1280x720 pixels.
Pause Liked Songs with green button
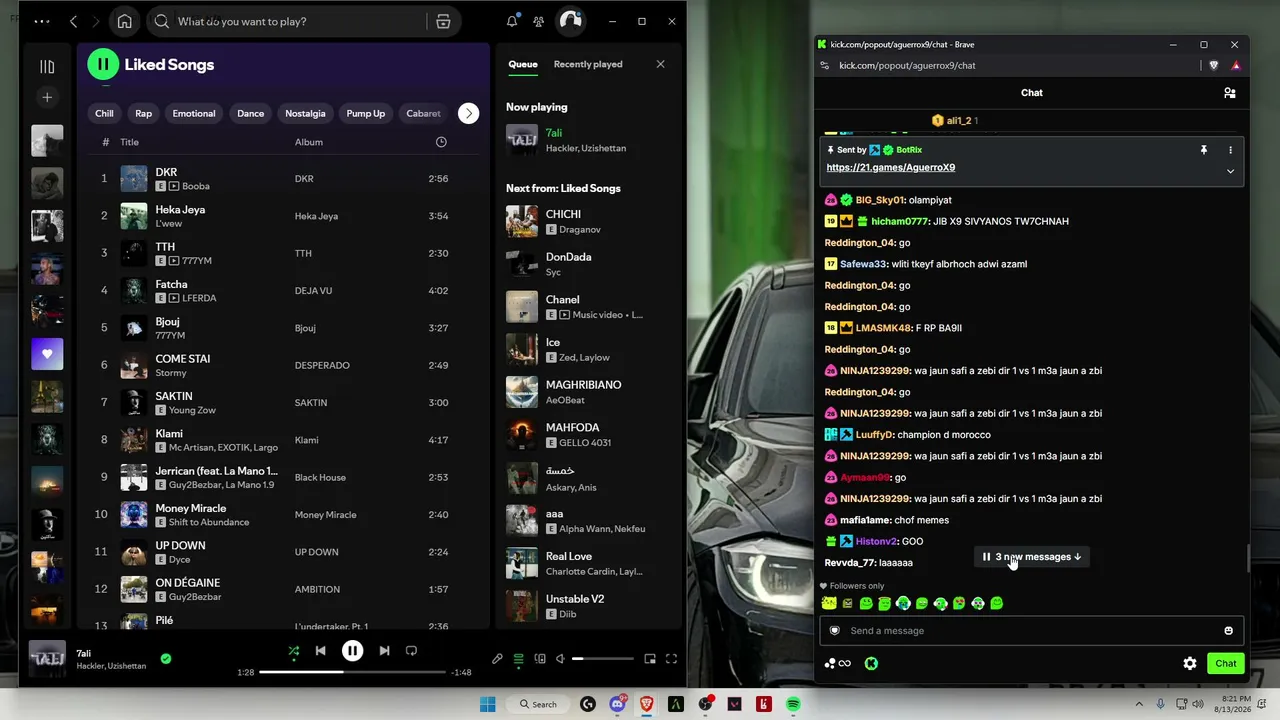103,64
